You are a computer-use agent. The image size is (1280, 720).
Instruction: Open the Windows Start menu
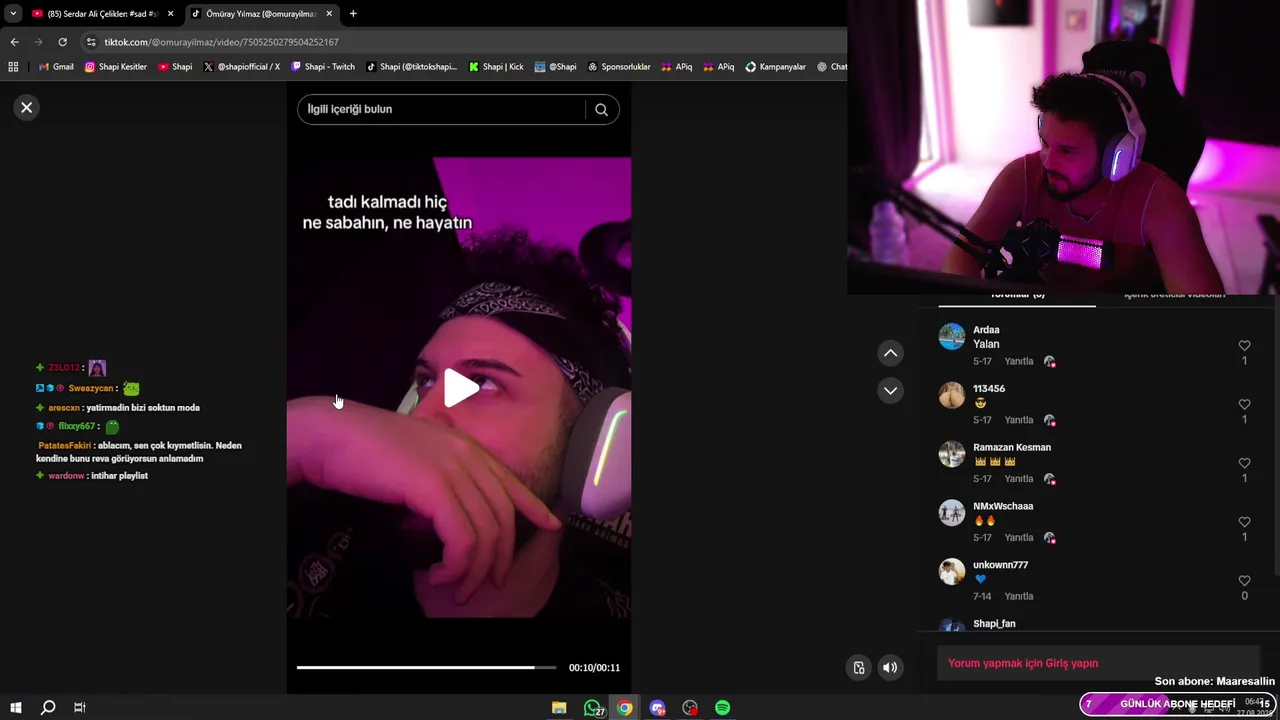point(16,708)
